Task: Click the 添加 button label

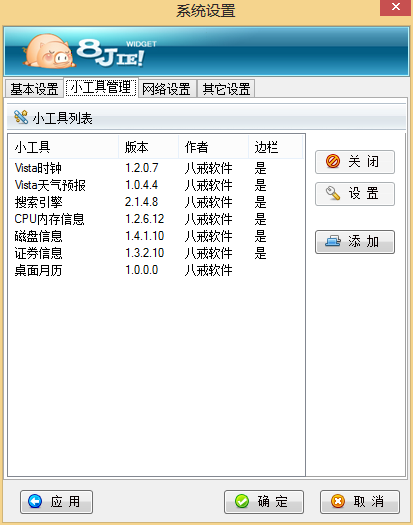Action: point(364,241)
